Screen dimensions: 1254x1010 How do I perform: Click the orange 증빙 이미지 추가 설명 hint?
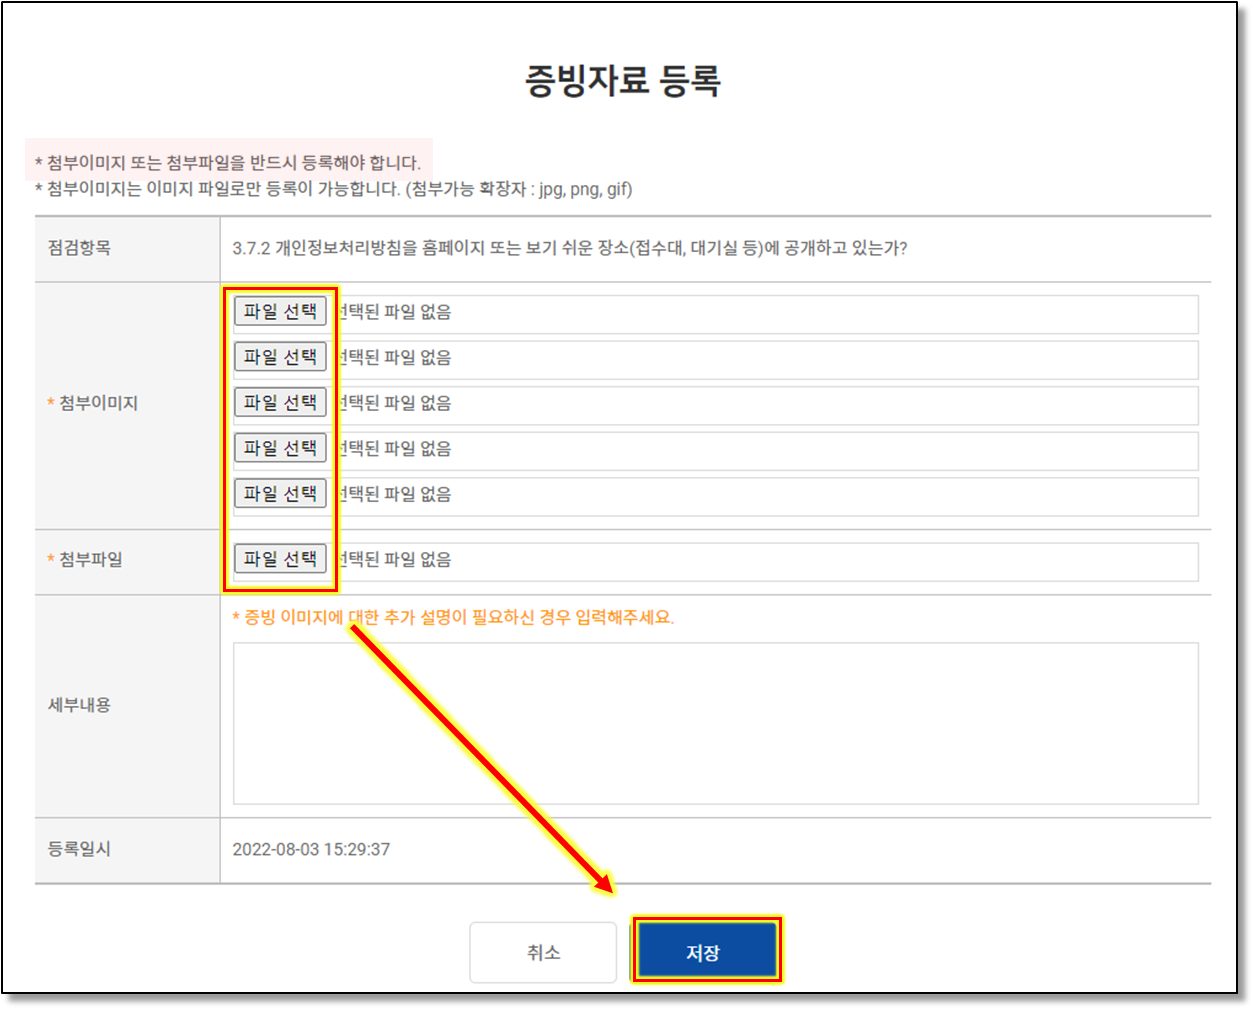(x=453, y=618)
